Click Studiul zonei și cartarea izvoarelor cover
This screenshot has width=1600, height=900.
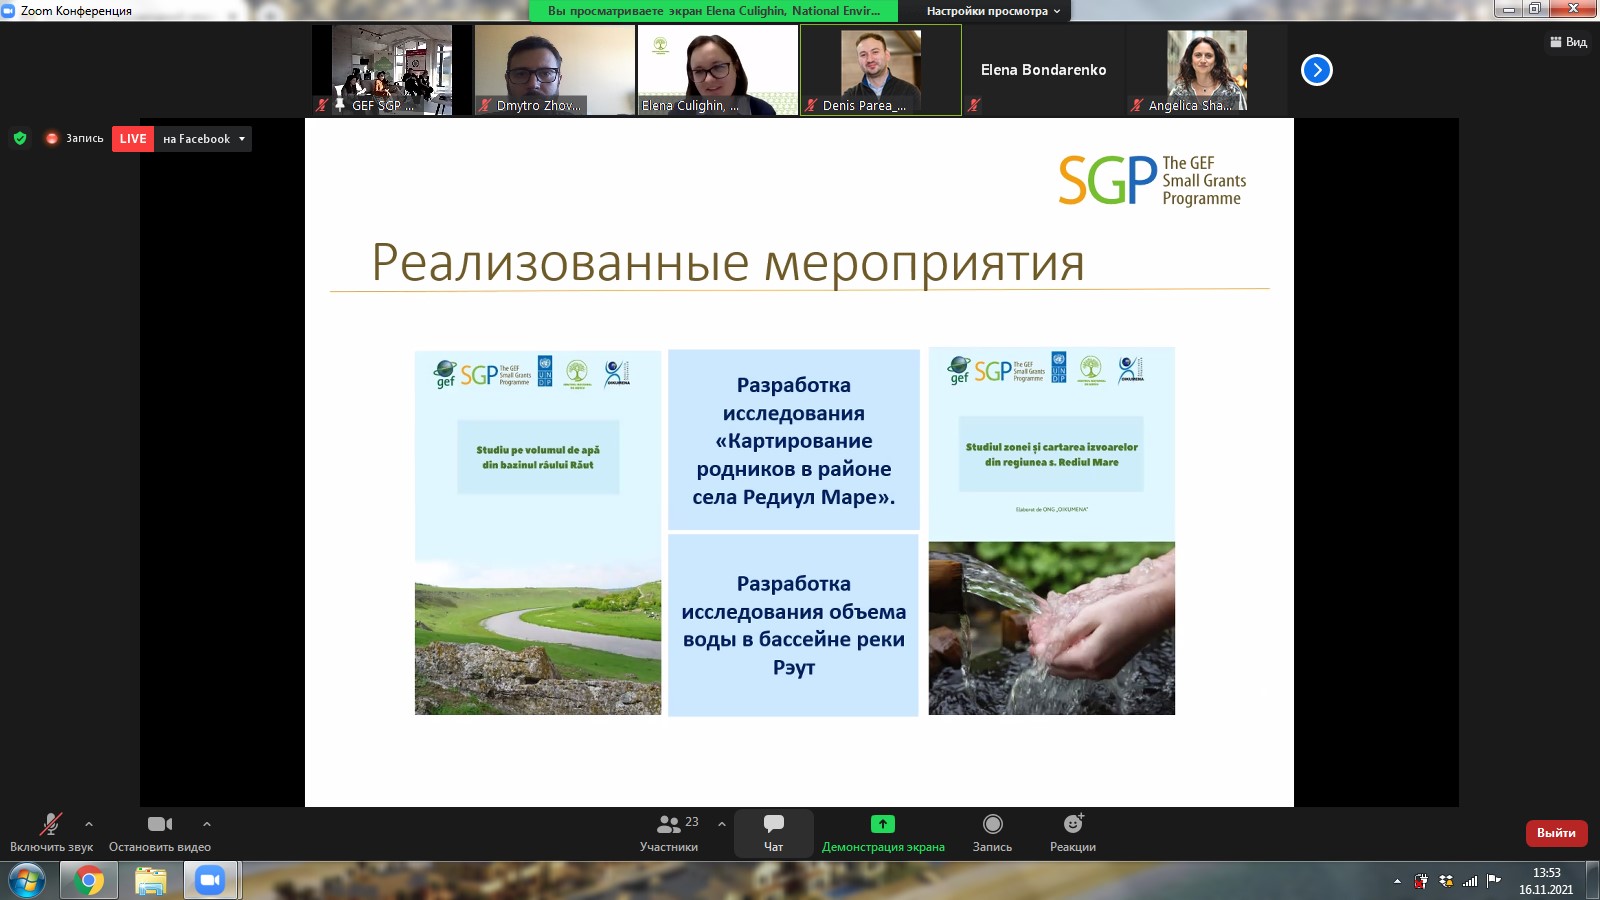(1052, 531)
